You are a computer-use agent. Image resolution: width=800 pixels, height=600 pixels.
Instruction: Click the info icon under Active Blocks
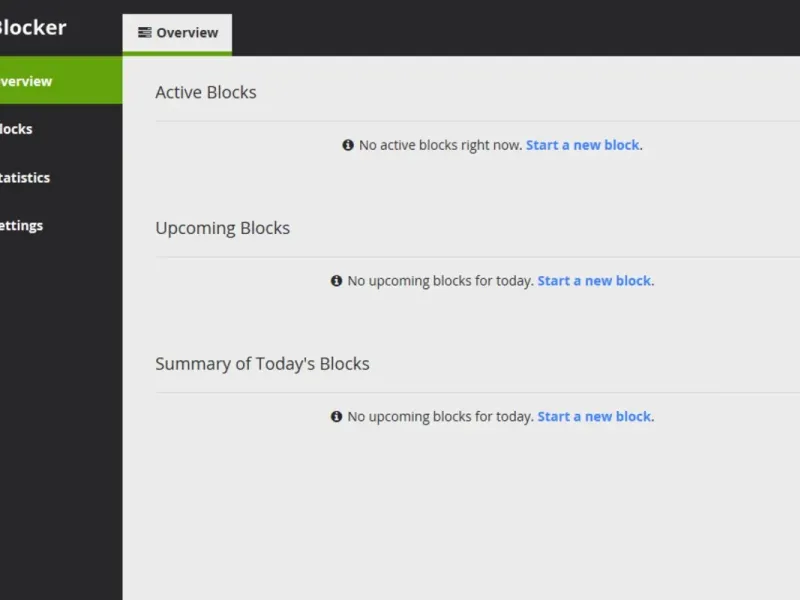tap(348, 145)
